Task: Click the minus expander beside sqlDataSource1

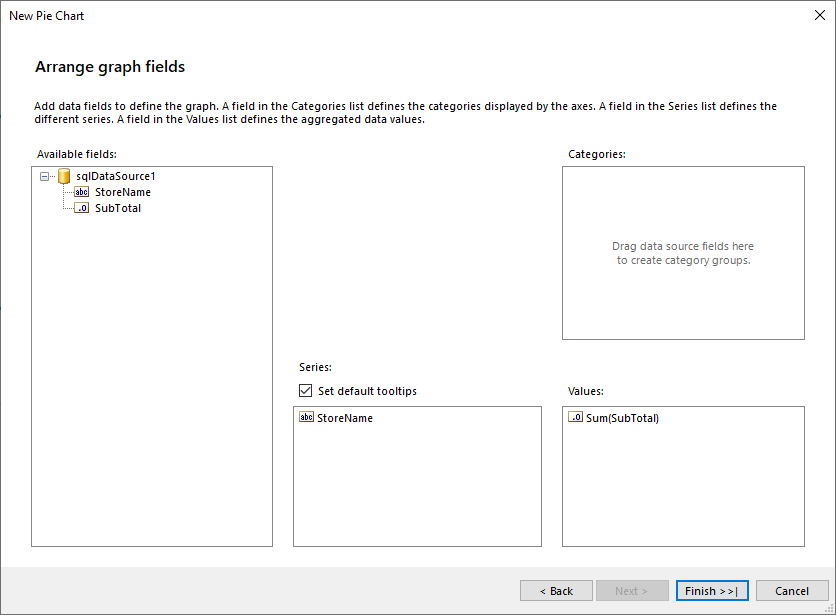Action: click(44, 176)
